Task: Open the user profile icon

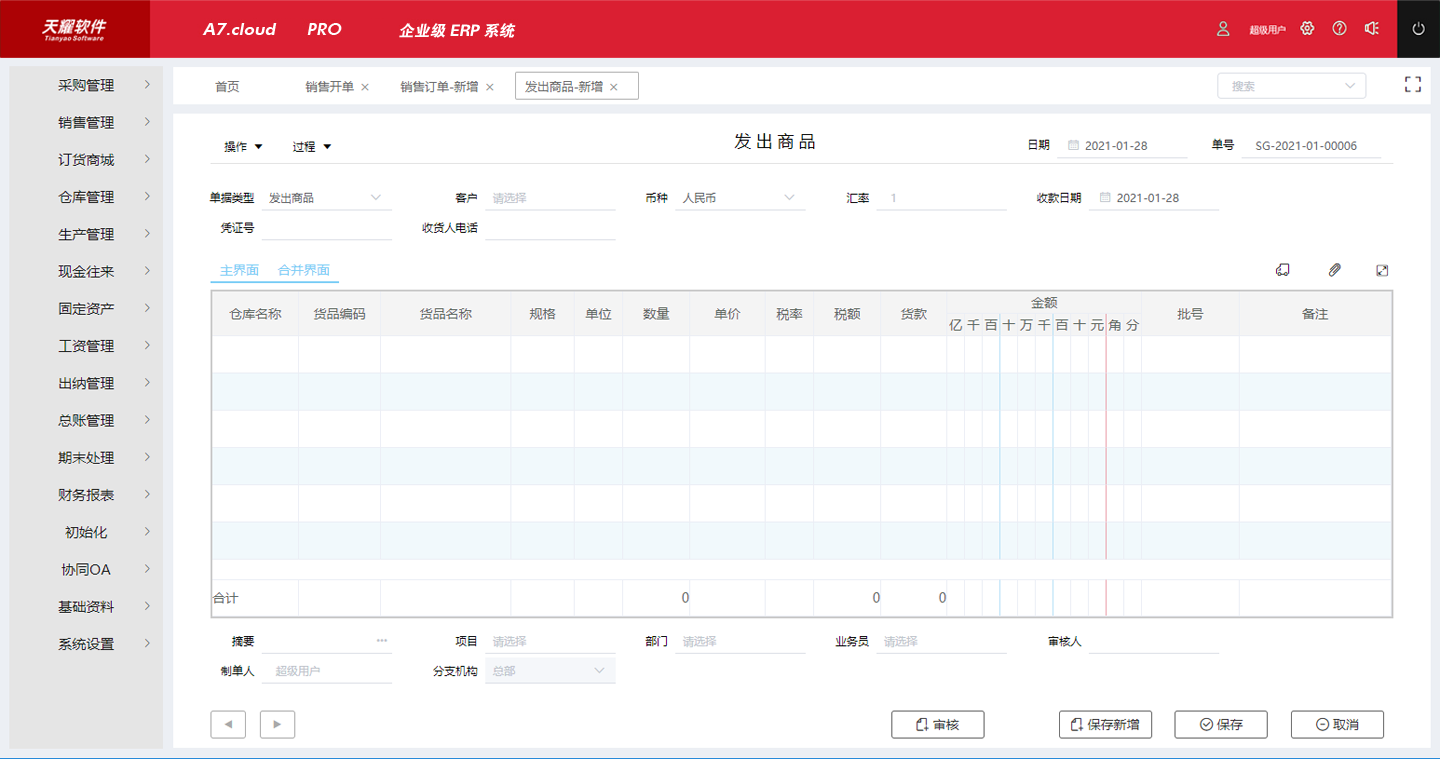Action: [1223, 29]
